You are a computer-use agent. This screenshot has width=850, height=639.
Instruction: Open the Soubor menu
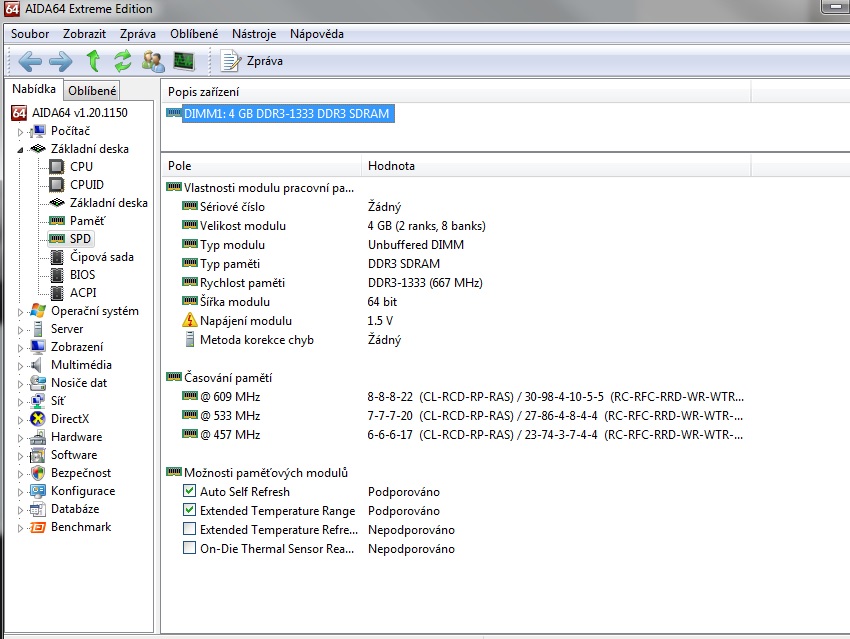pos(30,34)
